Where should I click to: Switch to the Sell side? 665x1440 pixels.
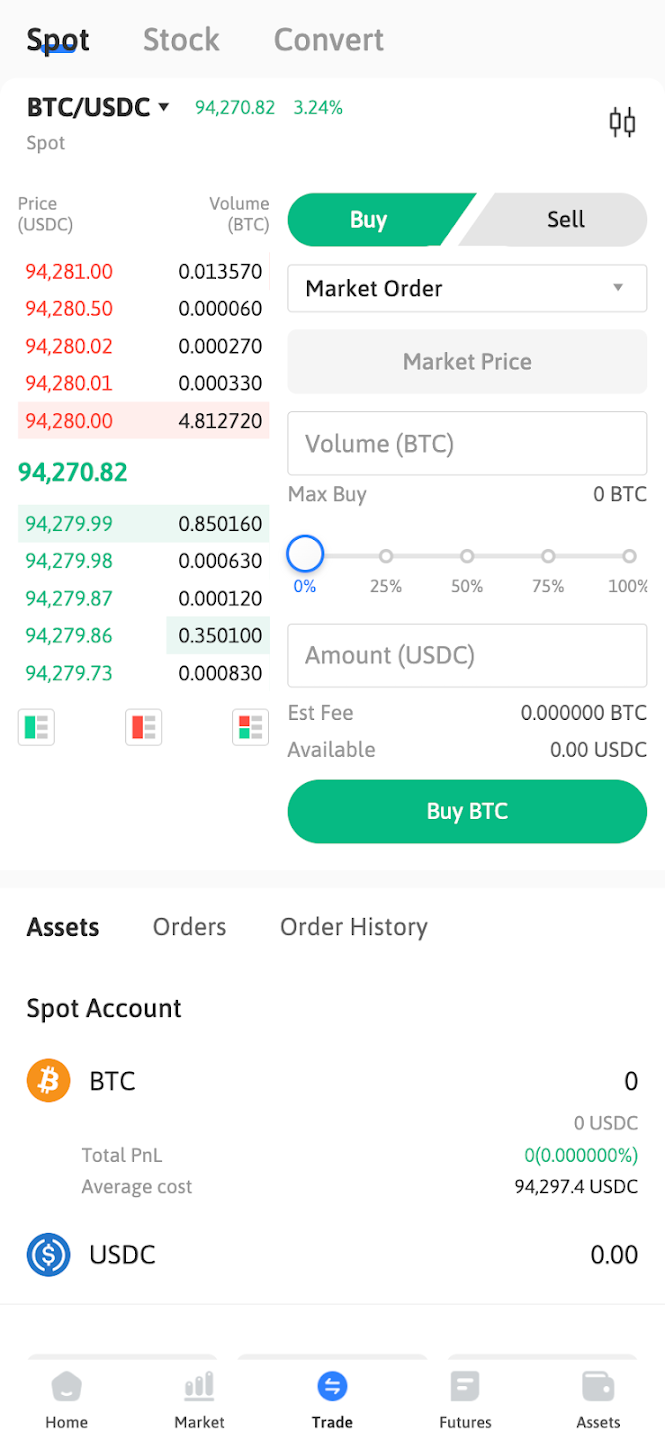(566, 219)
